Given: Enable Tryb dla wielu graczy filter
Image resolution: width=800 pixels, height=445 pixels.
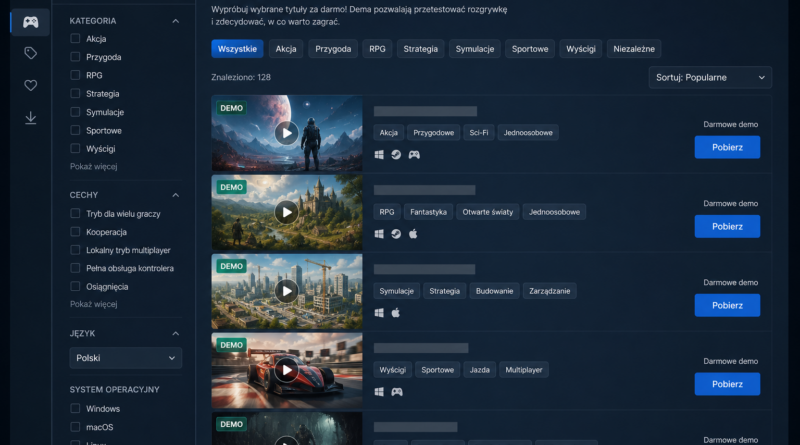Looking at the screenshot, I should [x=75, y=213].
